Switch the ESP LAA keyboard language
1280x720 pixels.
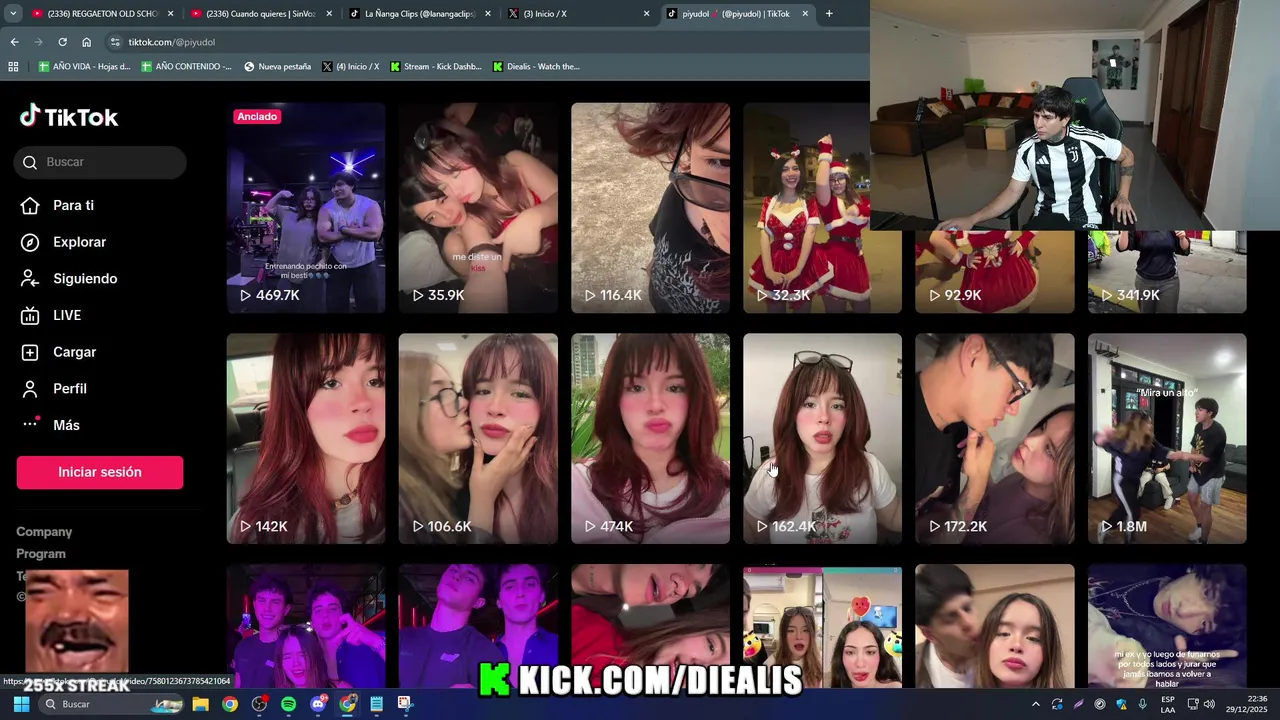pos(1168,704)
